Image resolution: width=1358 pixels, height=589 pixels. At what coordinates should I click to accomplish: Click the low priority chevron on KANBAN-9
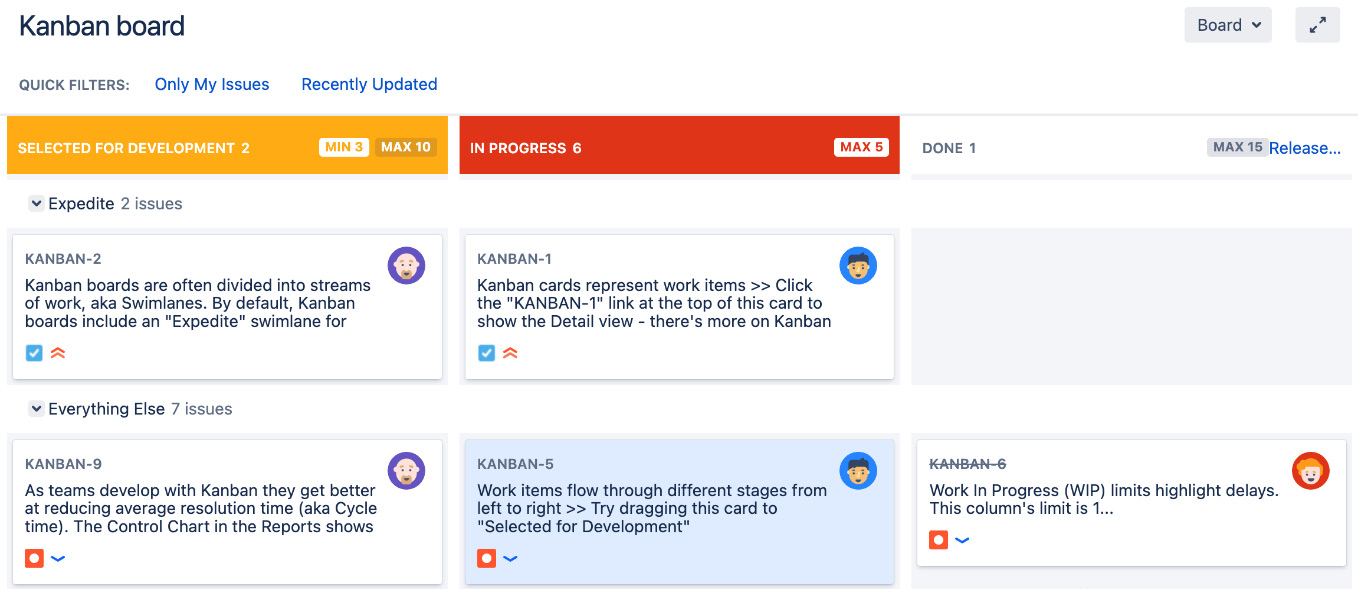pos(58,558)
